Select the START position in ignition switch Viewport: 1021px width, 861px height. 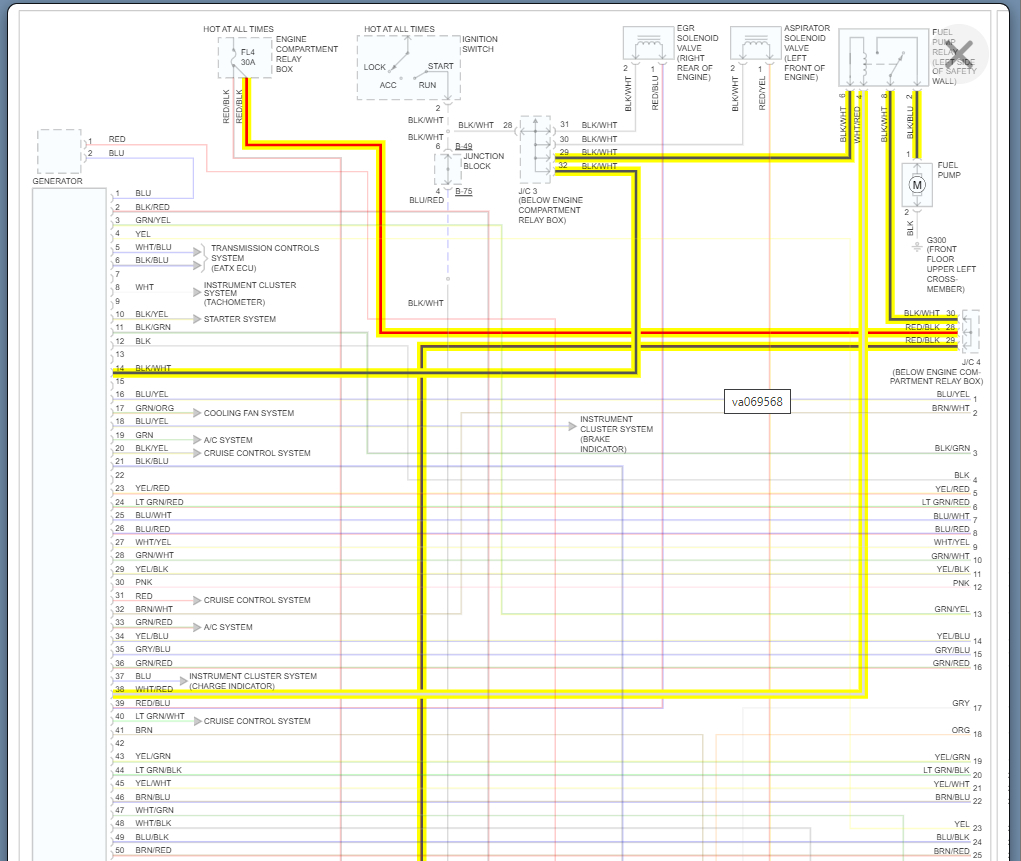(x=440, y=66)
